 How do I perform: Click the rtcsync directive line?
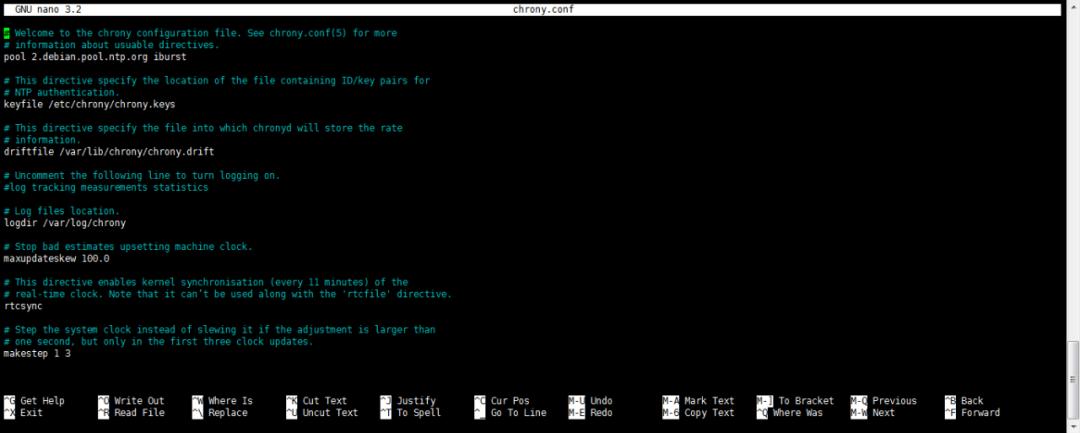(x=23, y=306)
